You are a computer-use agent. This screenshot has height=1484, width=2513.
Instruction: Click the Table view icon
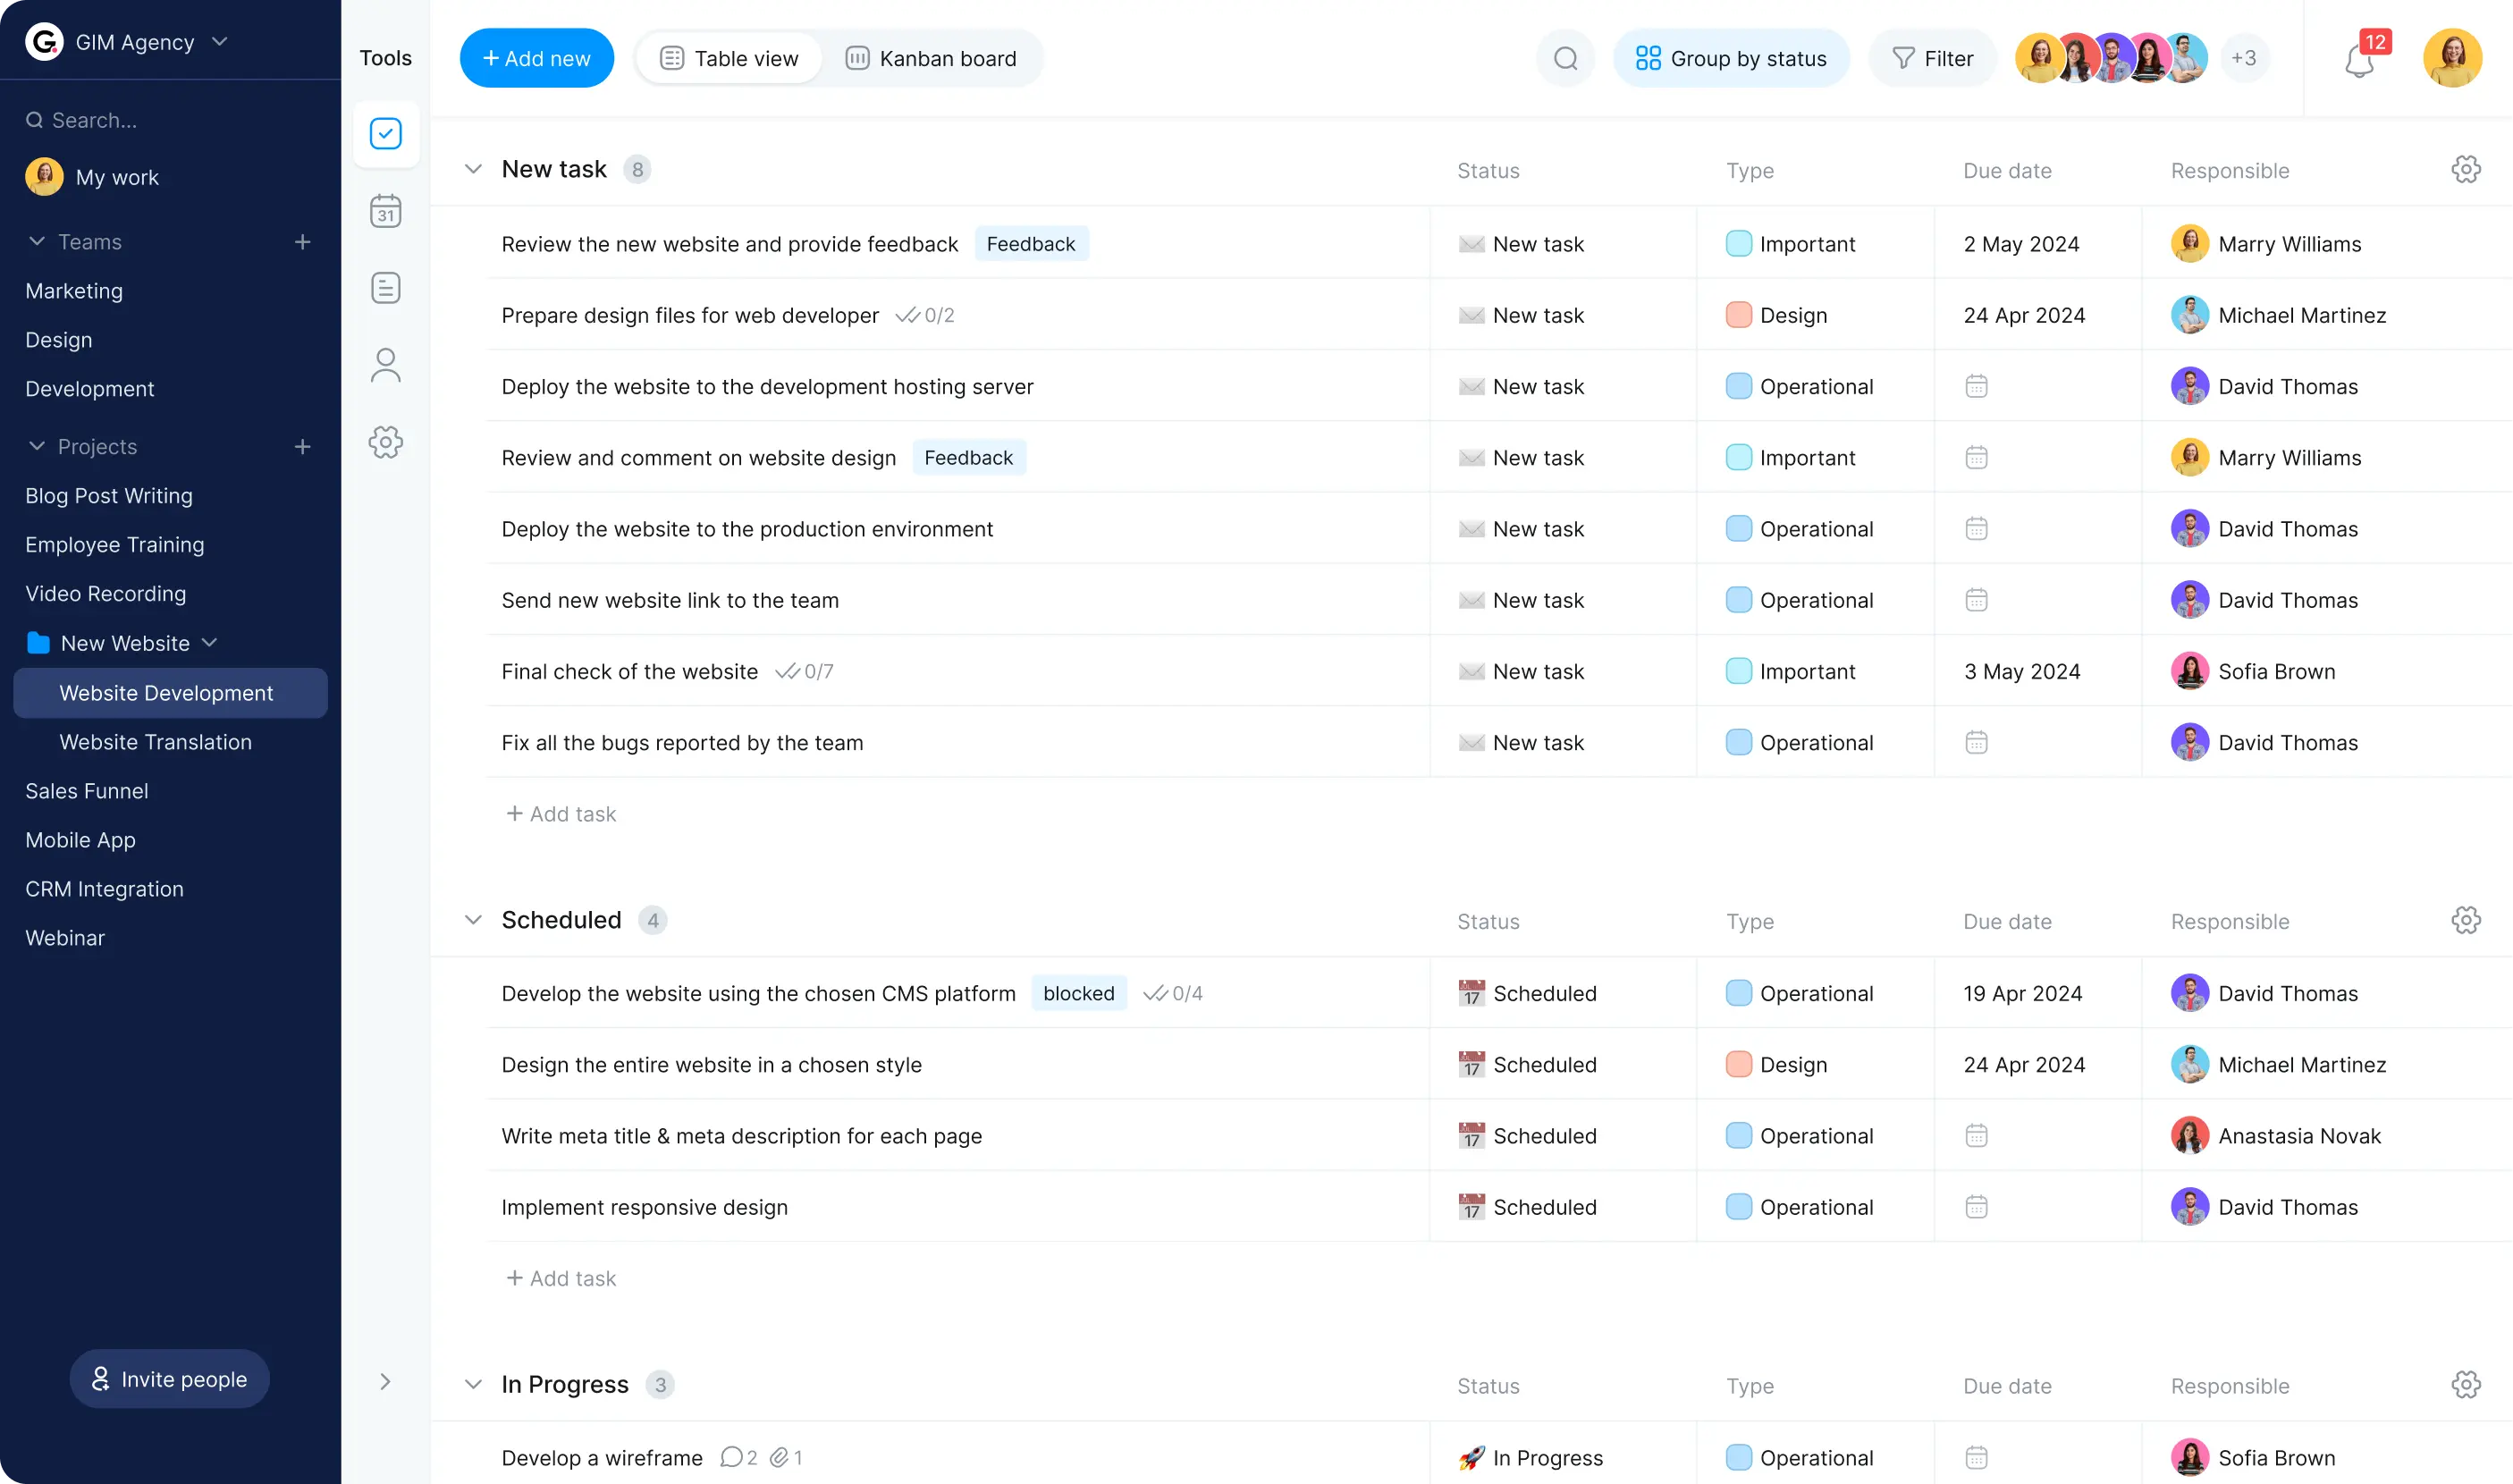click(671, 58)
